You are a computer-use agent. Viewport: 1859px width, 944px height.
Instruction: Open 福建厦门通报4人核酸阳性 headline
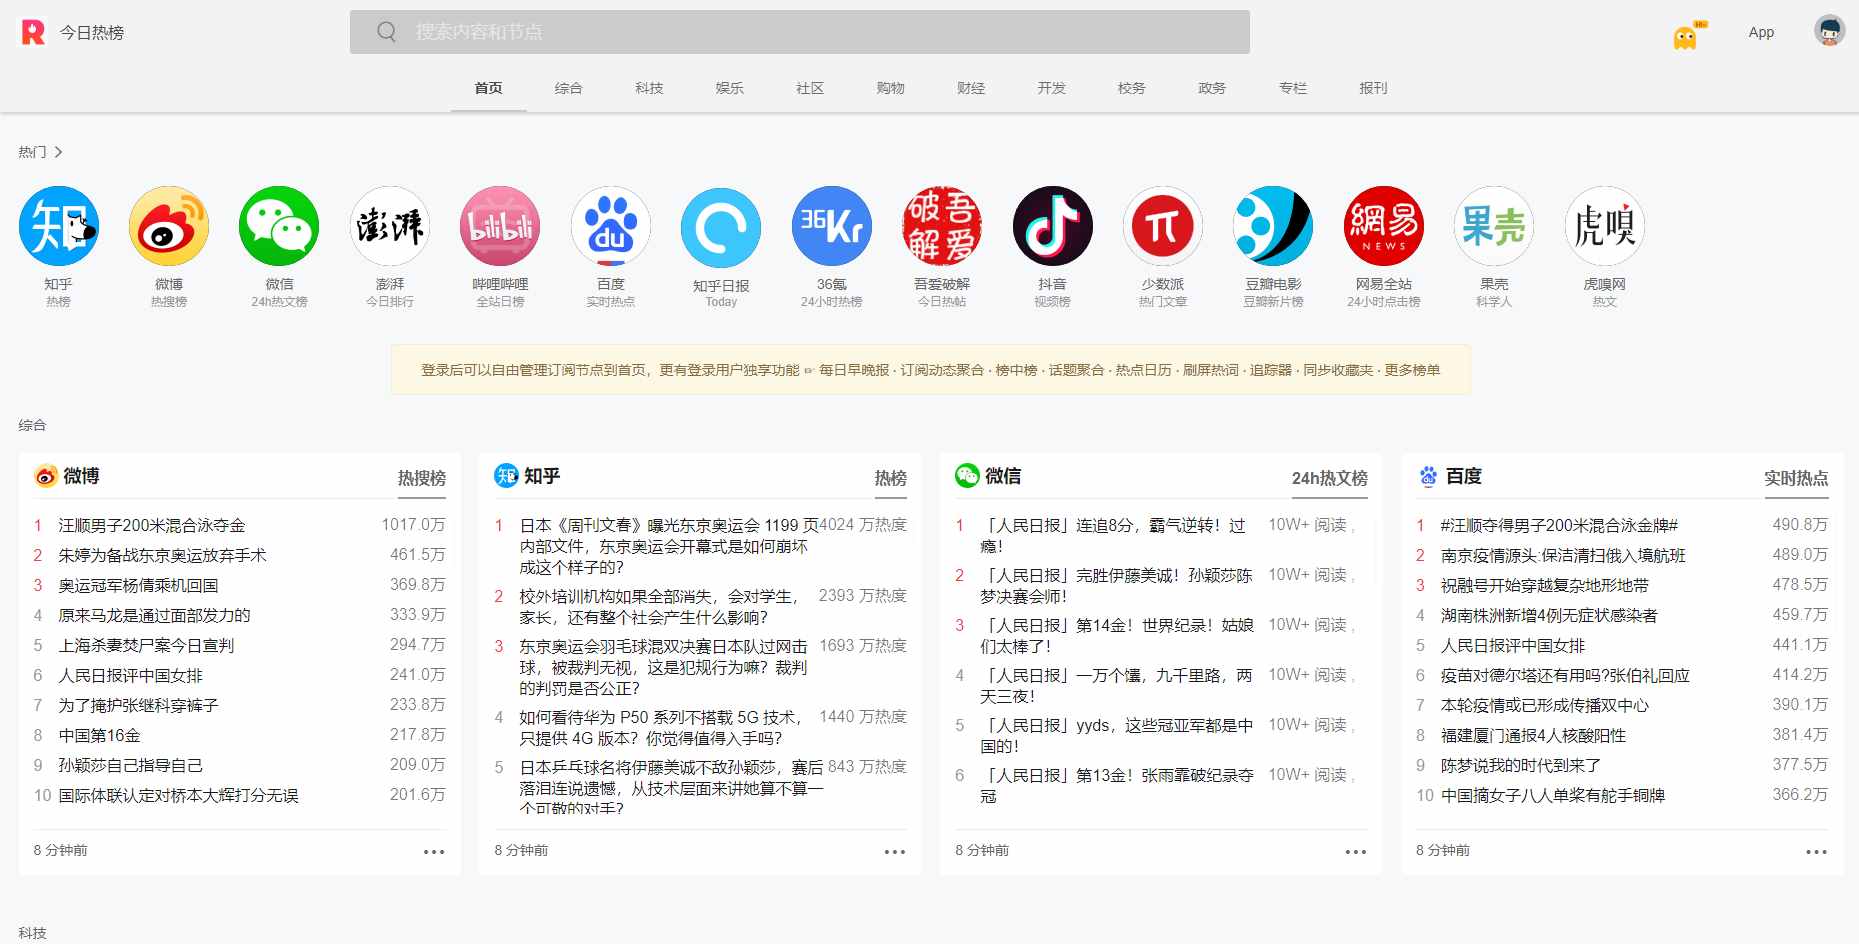click(1533, 735)
